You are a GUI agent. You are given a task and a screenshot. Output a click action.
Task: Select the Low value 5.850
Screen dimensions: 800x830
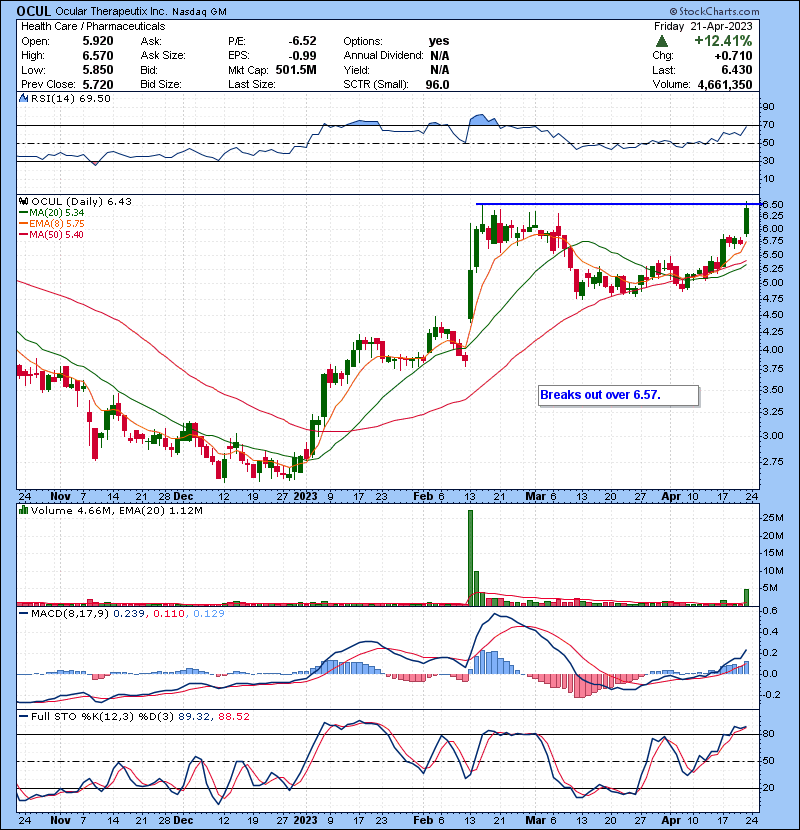pyautogui.click(x=98, y=70)
